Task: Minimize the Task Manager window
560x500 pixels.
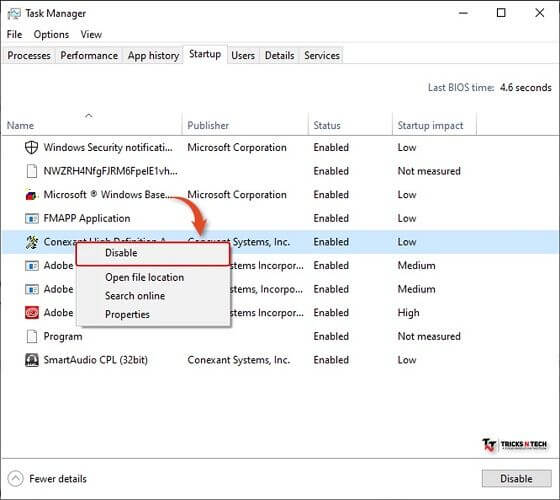Action: (464, 13)
